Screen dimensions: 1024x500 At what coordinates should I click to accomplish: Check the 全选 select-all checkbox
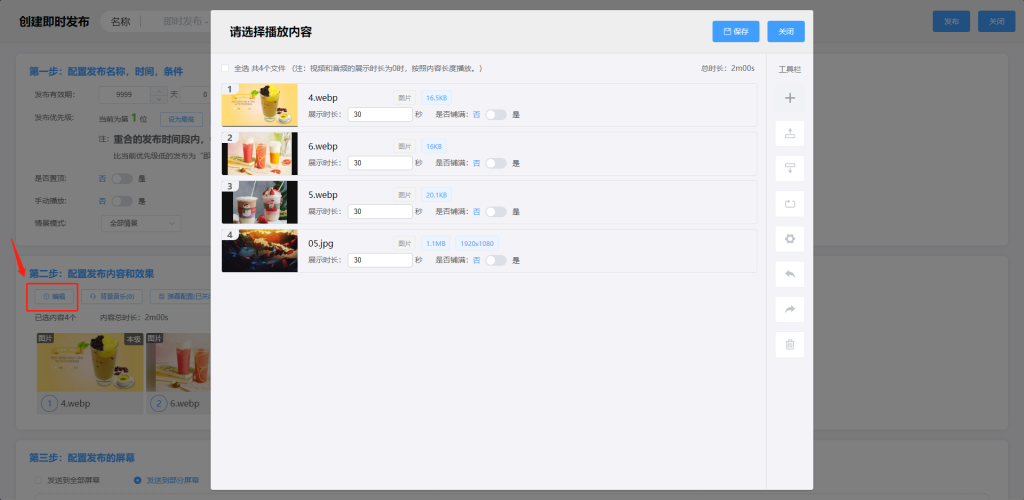(225, 68)
